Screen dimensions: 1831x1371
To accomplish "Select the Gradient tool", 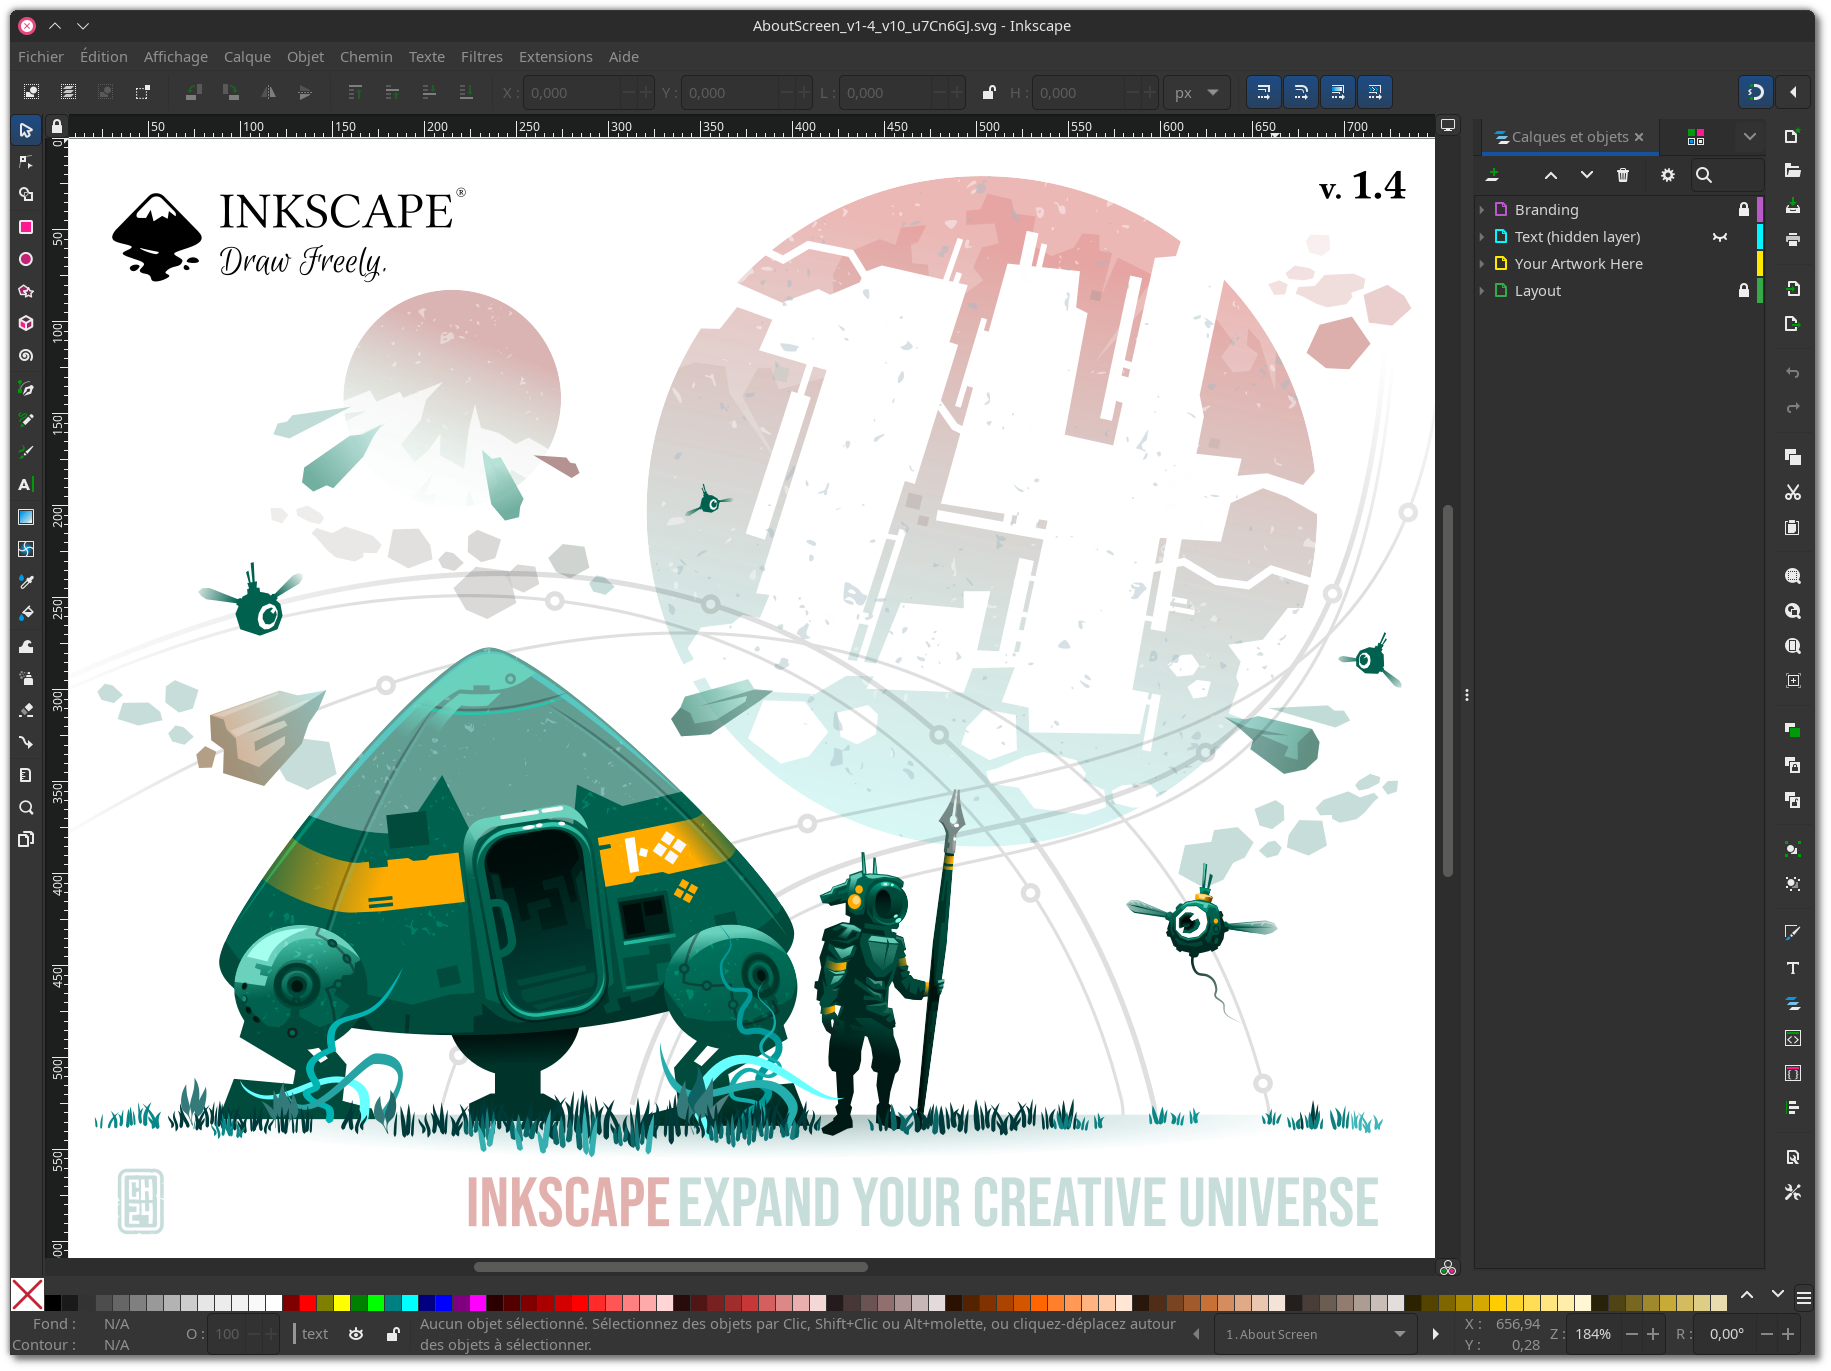I will click(26, 517).
